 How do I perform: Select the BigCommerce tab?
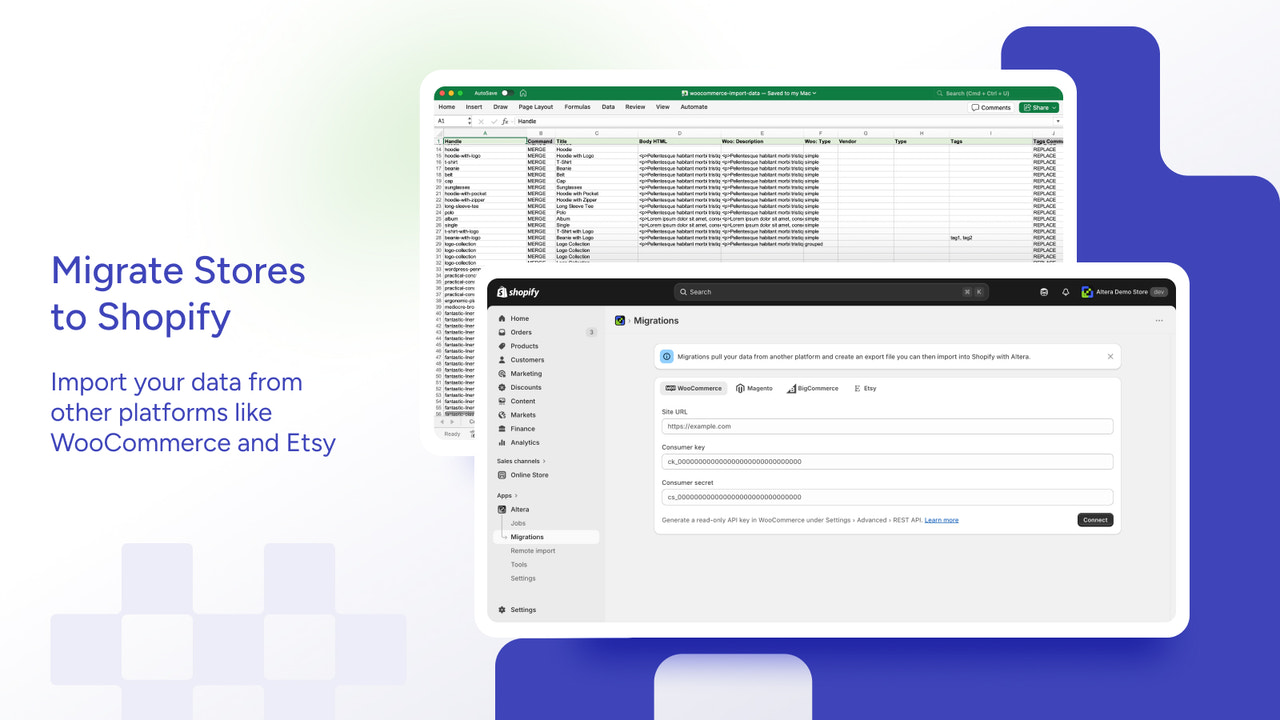(x=812, y=388)
